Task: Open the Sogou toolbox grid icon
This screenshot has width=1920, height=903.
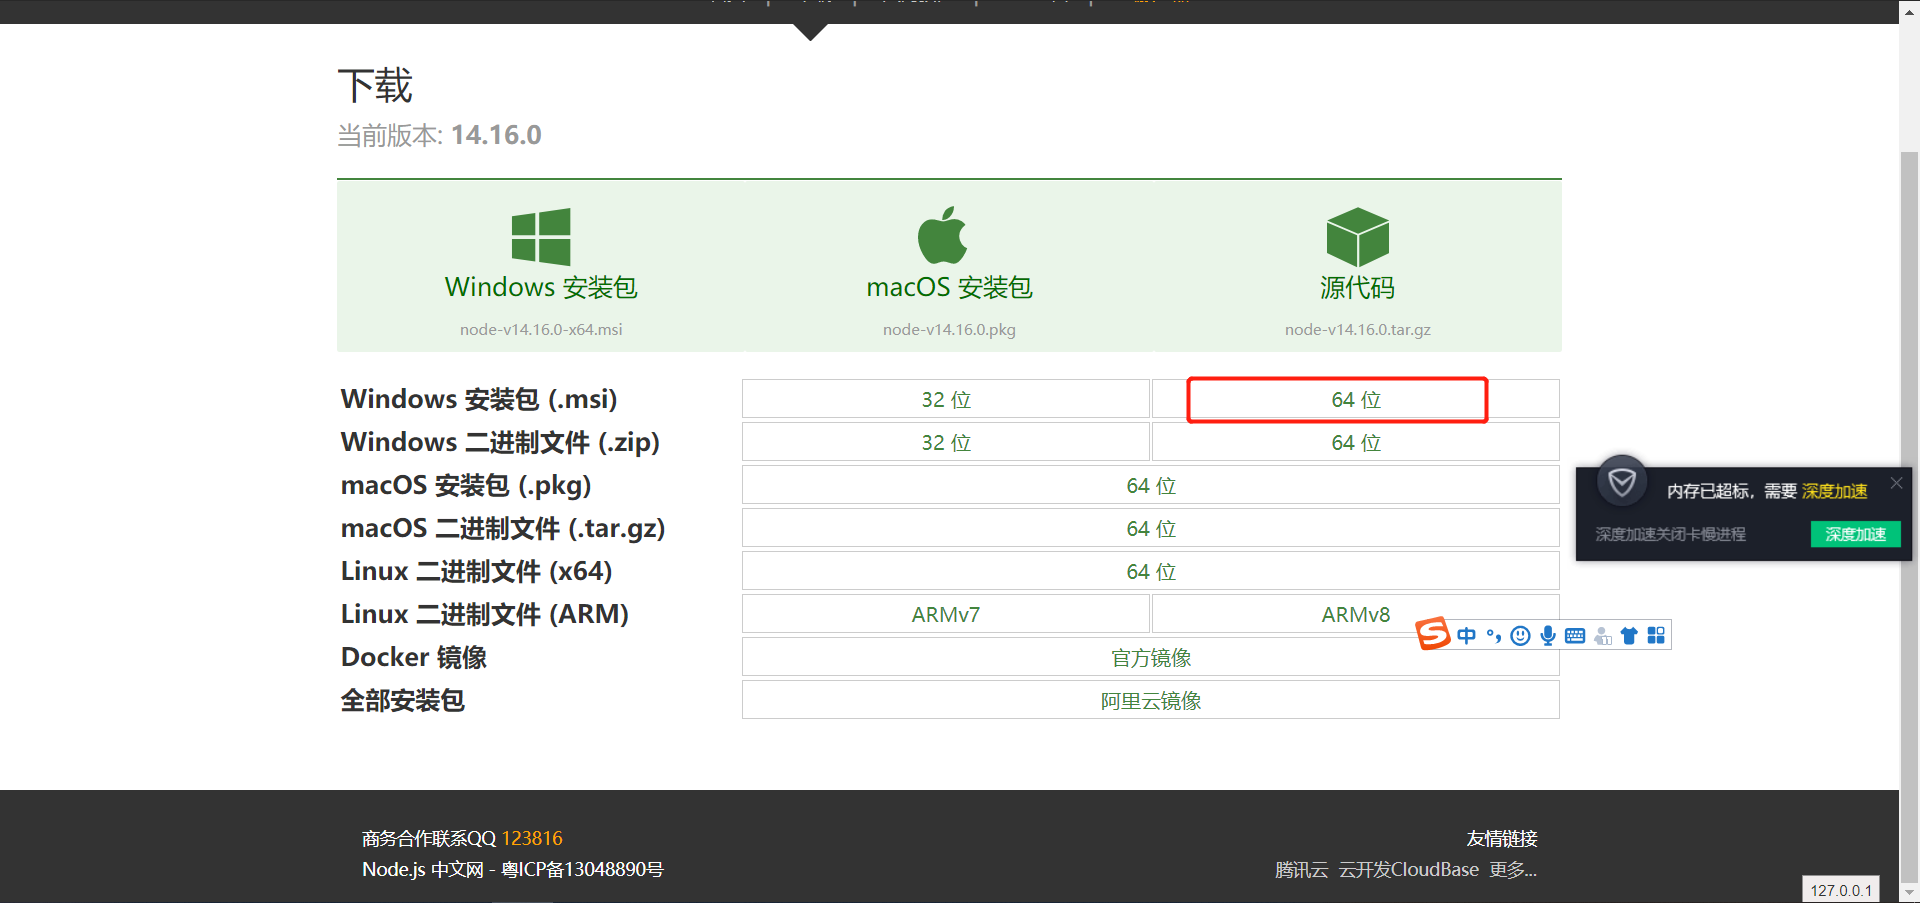Action: click(x=1656, y=636)
